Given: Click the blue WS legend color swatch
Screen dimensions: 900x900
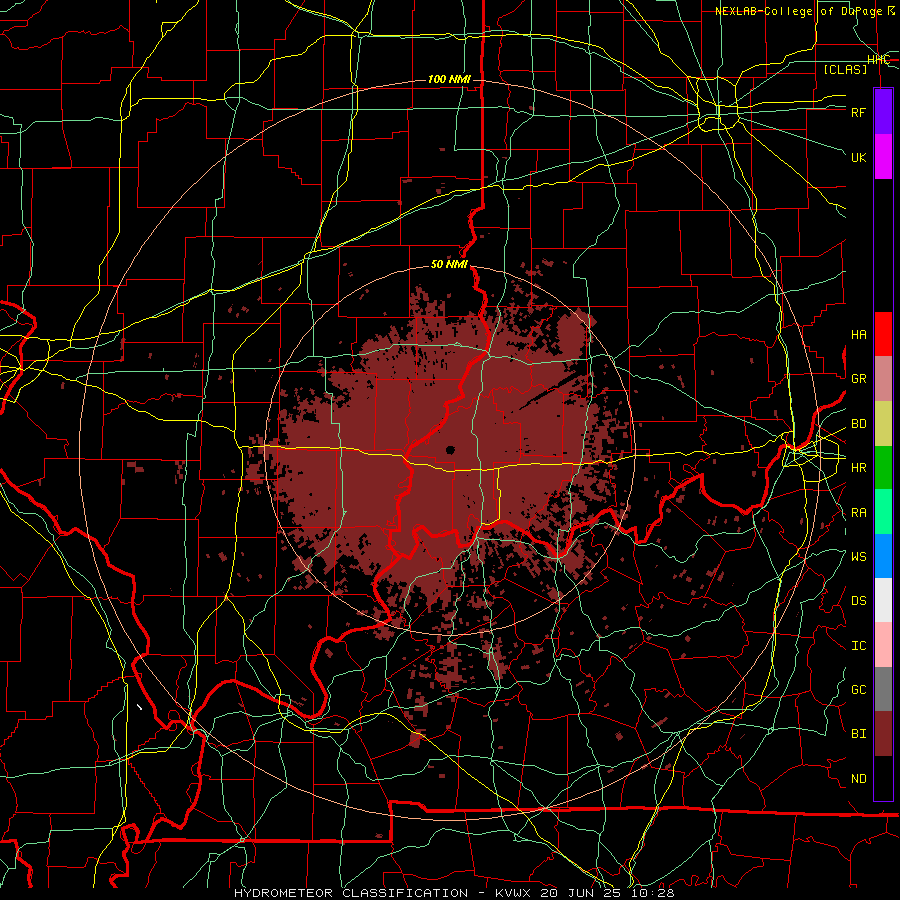Looking at the screenshot, I should pyautogui.click(x=883, y=556).
